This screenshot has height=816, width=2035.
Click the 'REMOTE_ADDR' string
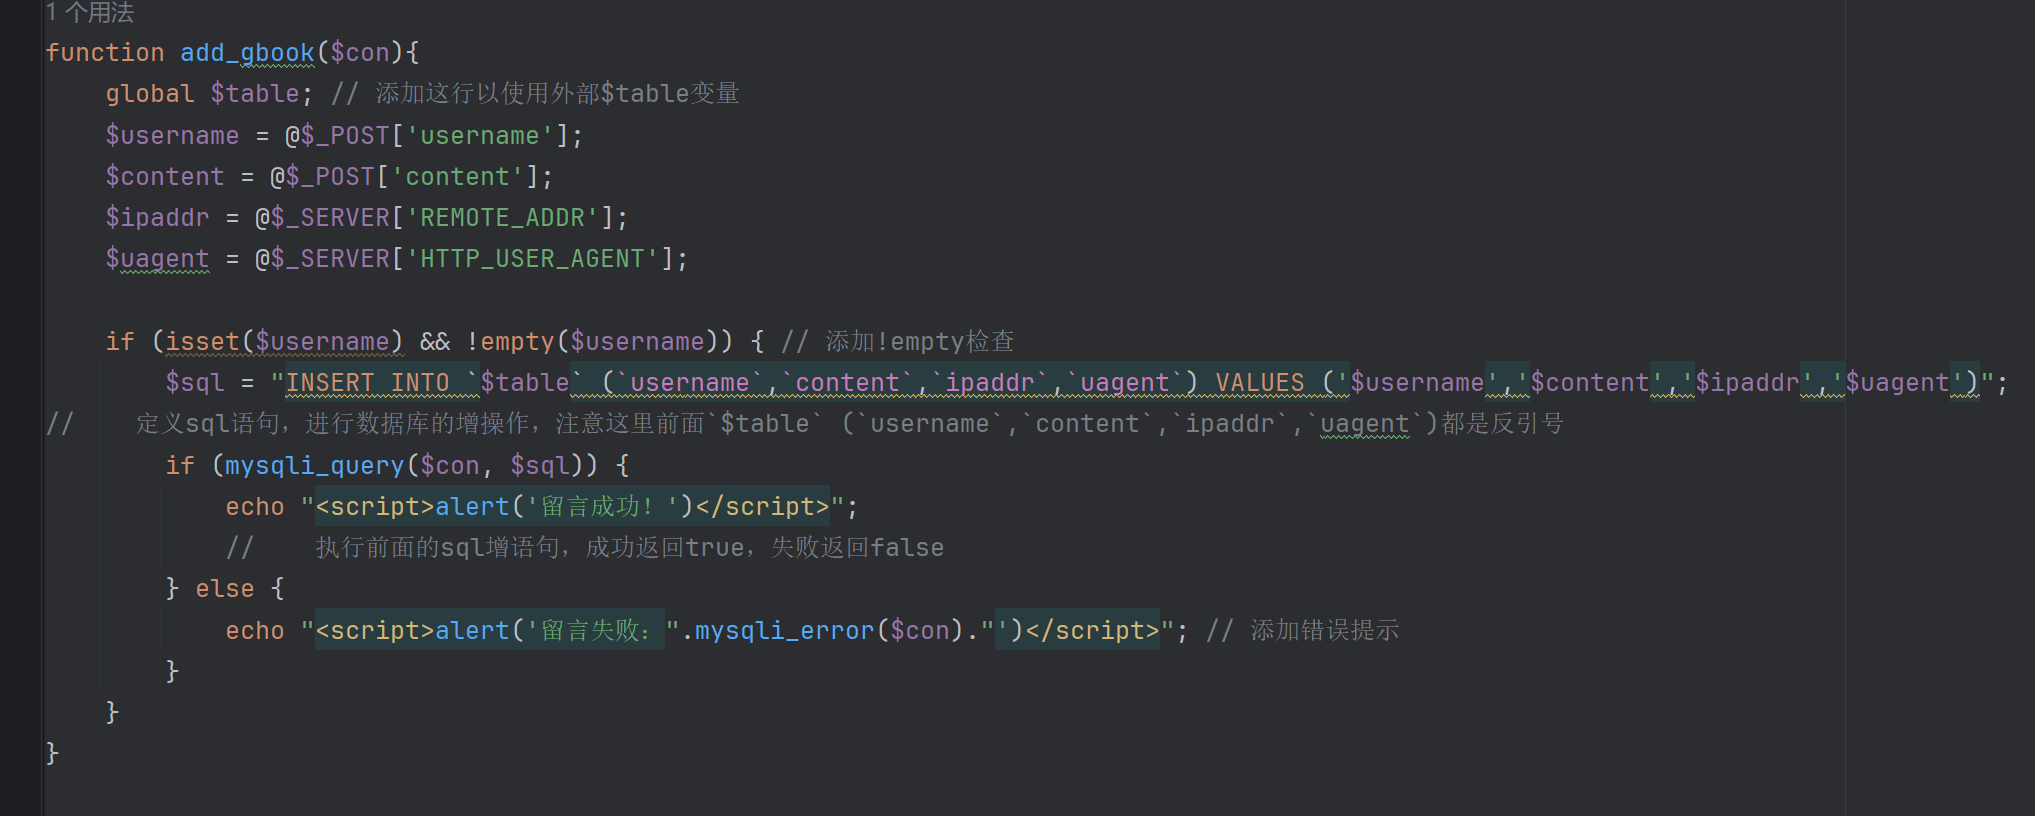tap(502, 218)
